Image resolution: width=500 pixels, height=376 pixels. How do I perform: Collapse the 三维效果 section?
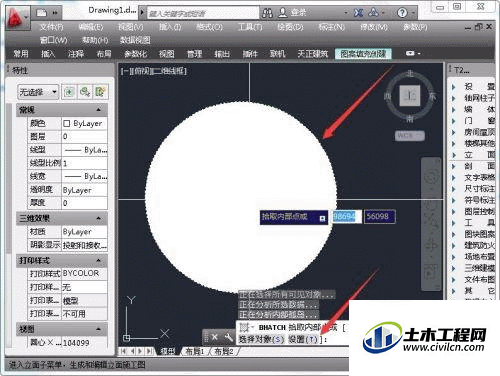click(x=98, y=218)
